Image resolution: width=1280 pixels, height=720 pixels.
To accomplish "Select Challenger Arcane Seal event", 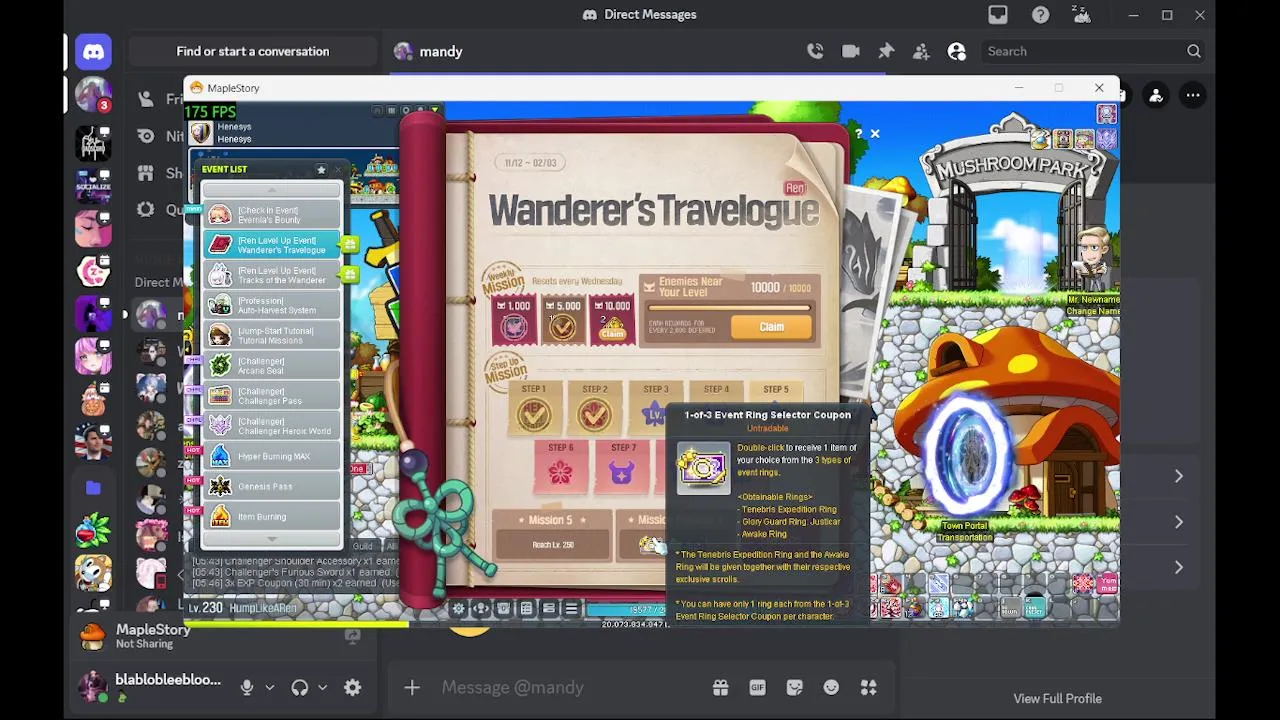I will [272, 366].
